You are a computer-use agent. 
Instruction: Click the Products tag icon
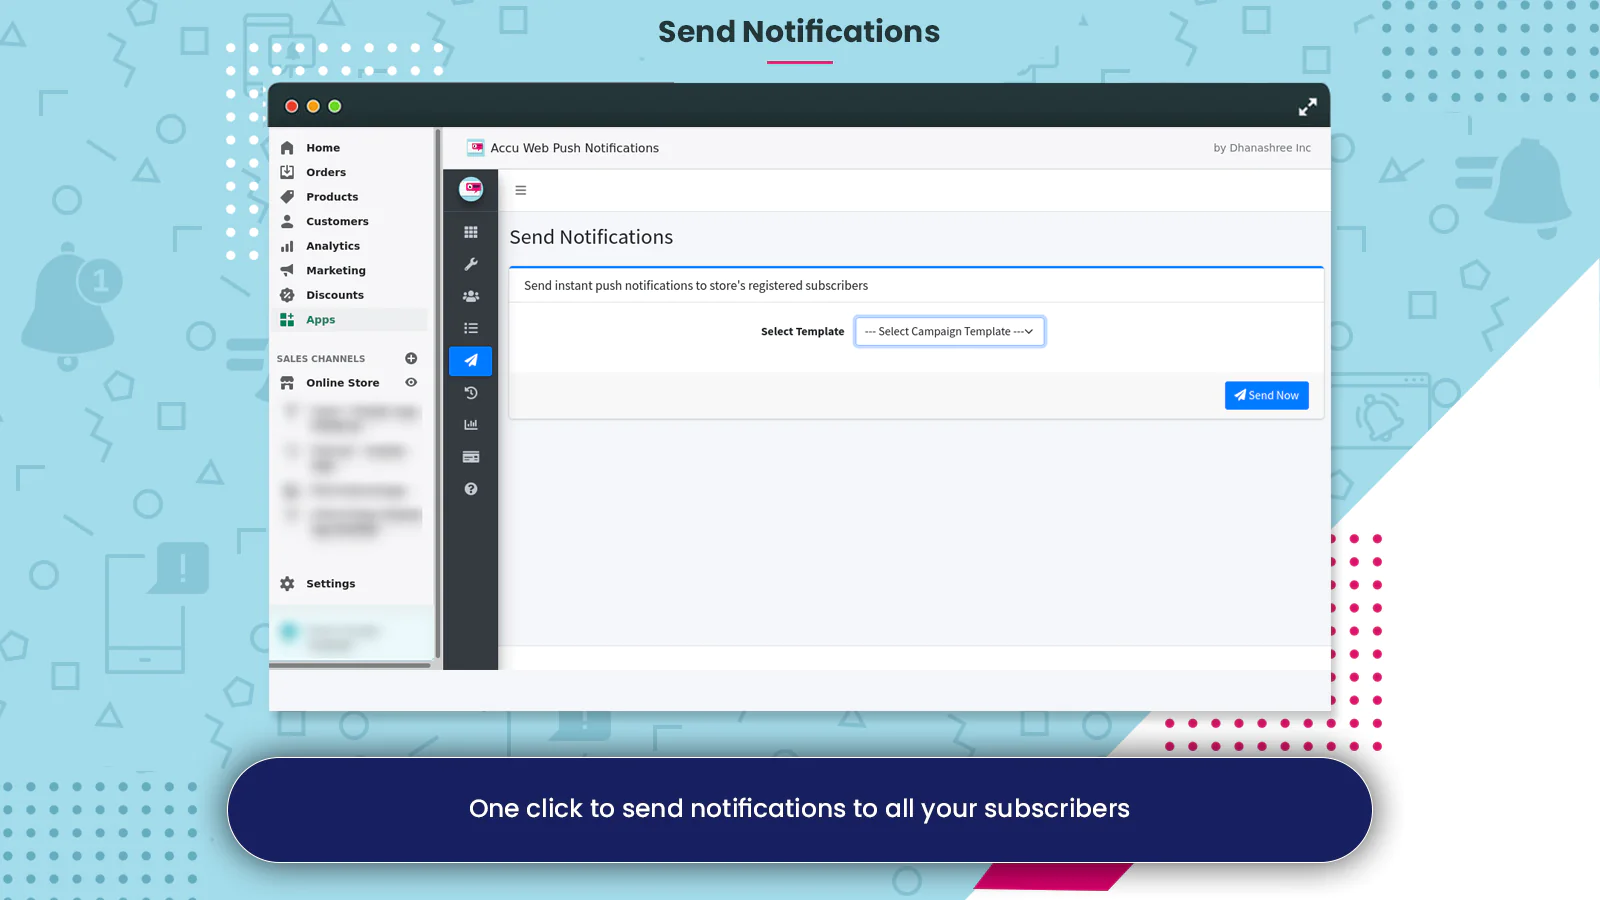pos(287,197)
